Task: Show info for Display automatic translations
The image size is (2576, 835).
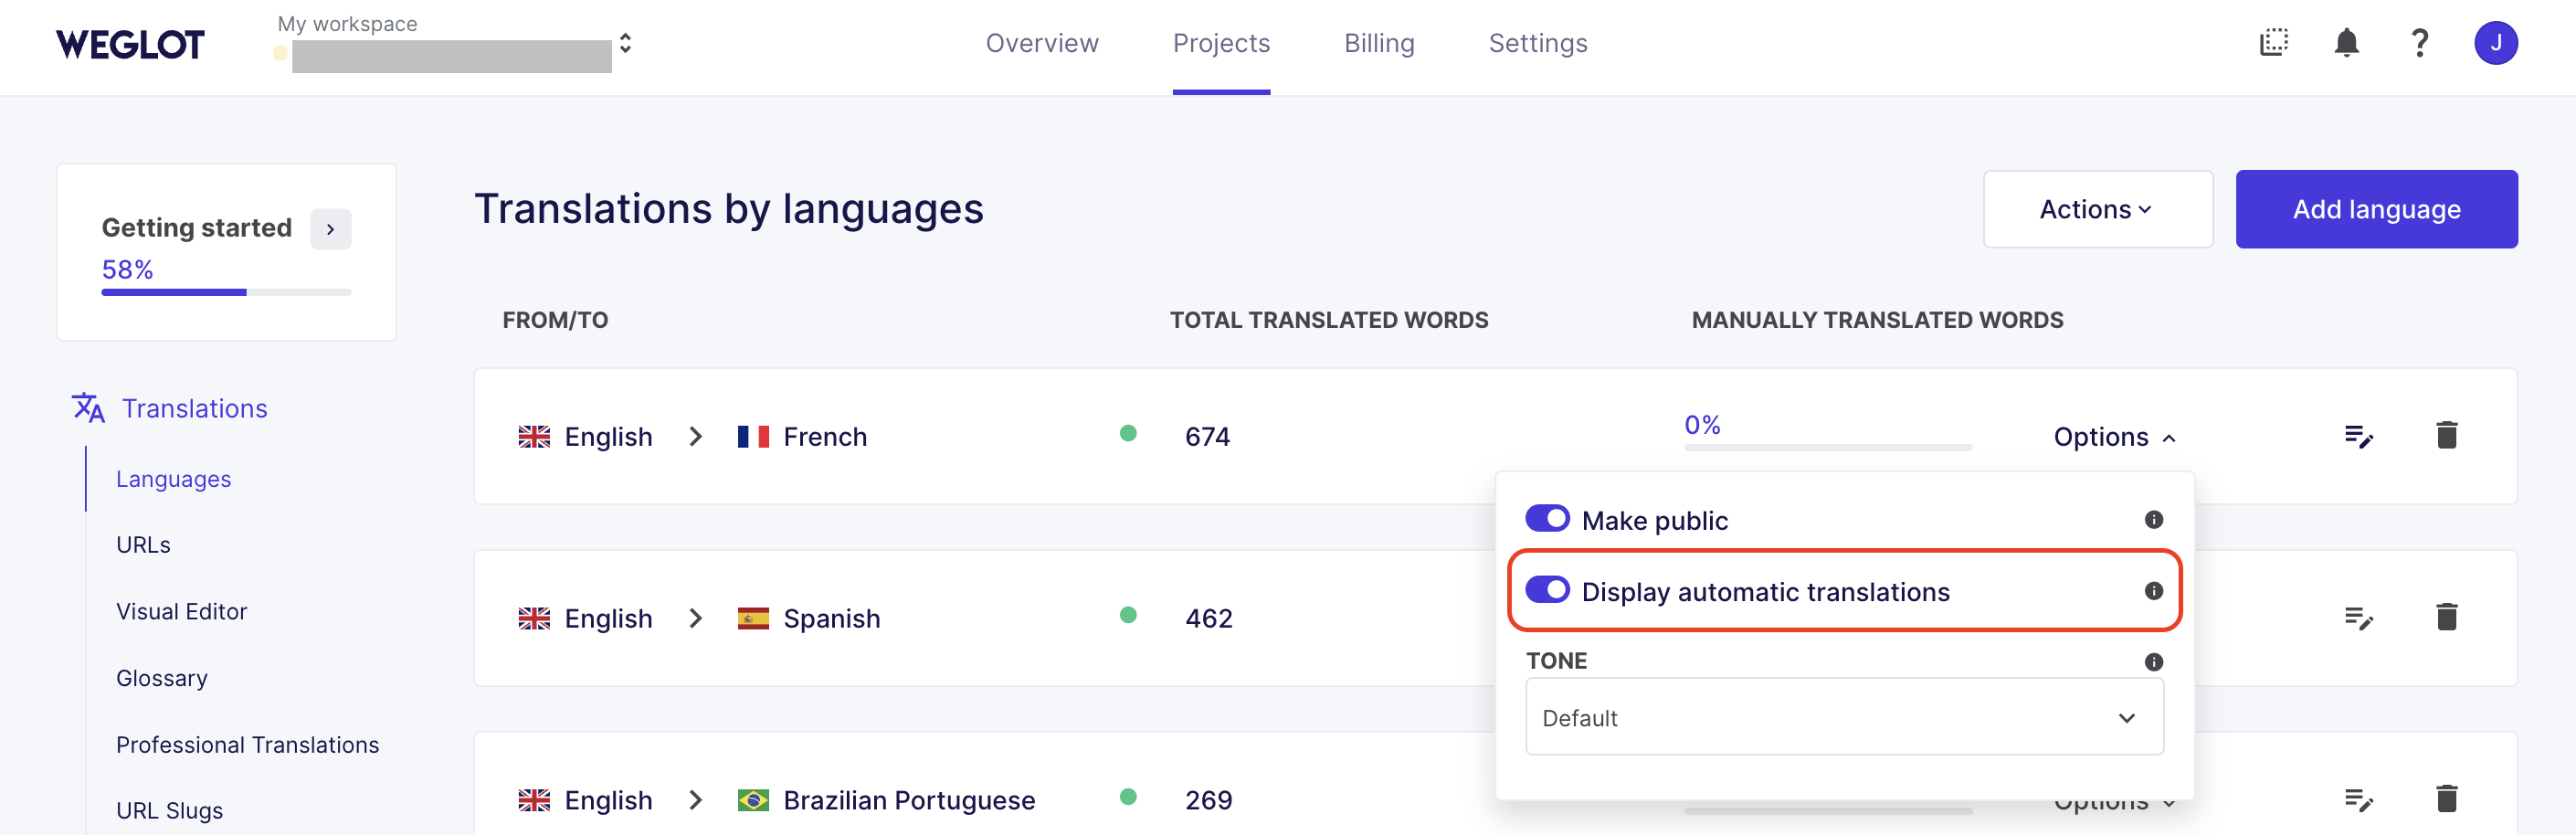Action: pos(2153,591)
